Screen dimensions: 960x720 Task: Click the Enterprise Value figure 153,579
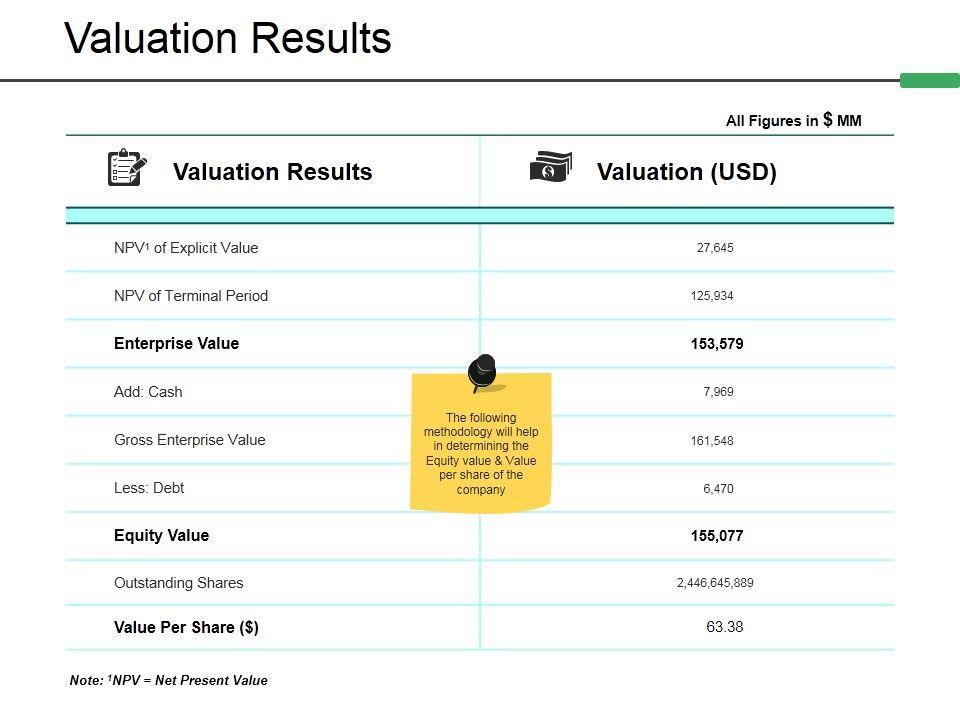pyautogui.click(x=717, y=344)
